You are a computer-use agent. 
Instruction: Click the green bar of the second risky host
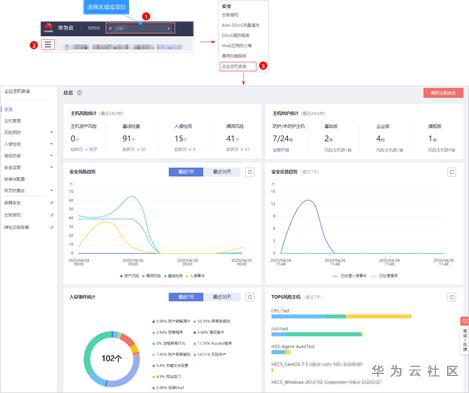point(323,334)
